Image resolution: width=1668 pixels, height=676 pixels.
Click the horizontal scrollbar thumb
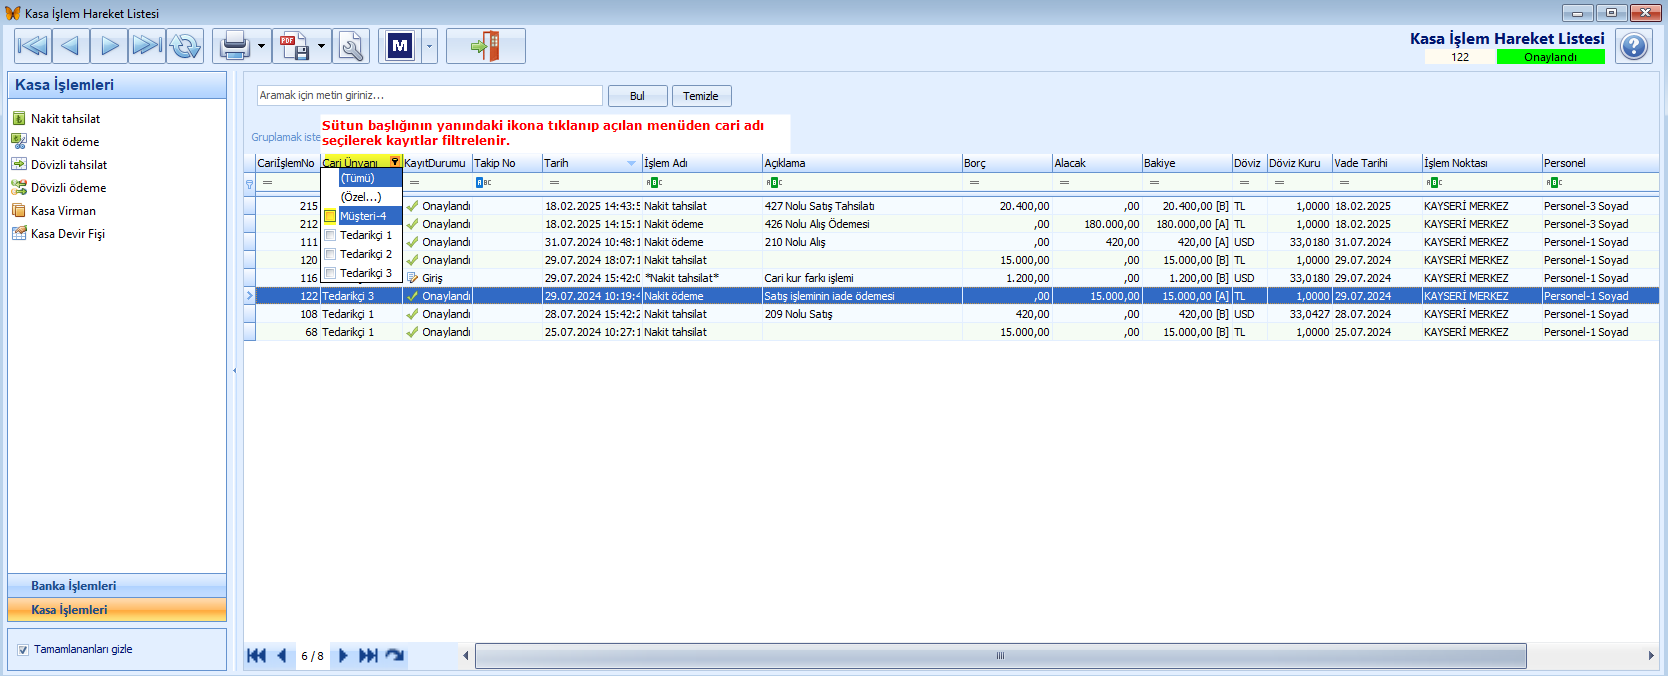click(x=1000, y=656)
